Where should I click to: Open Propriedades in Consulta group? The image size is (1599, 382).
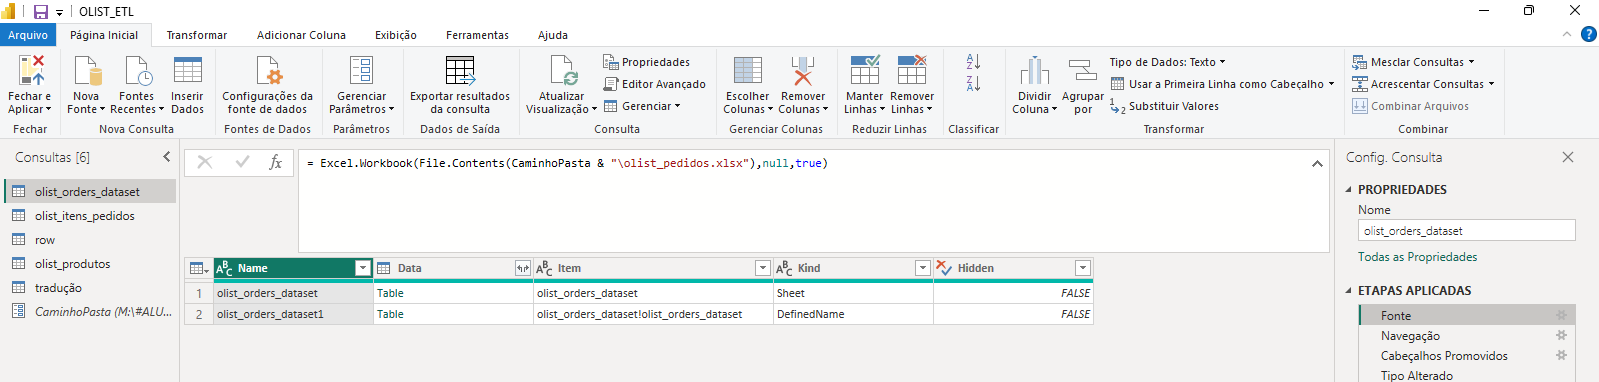[x=647, y=62]
